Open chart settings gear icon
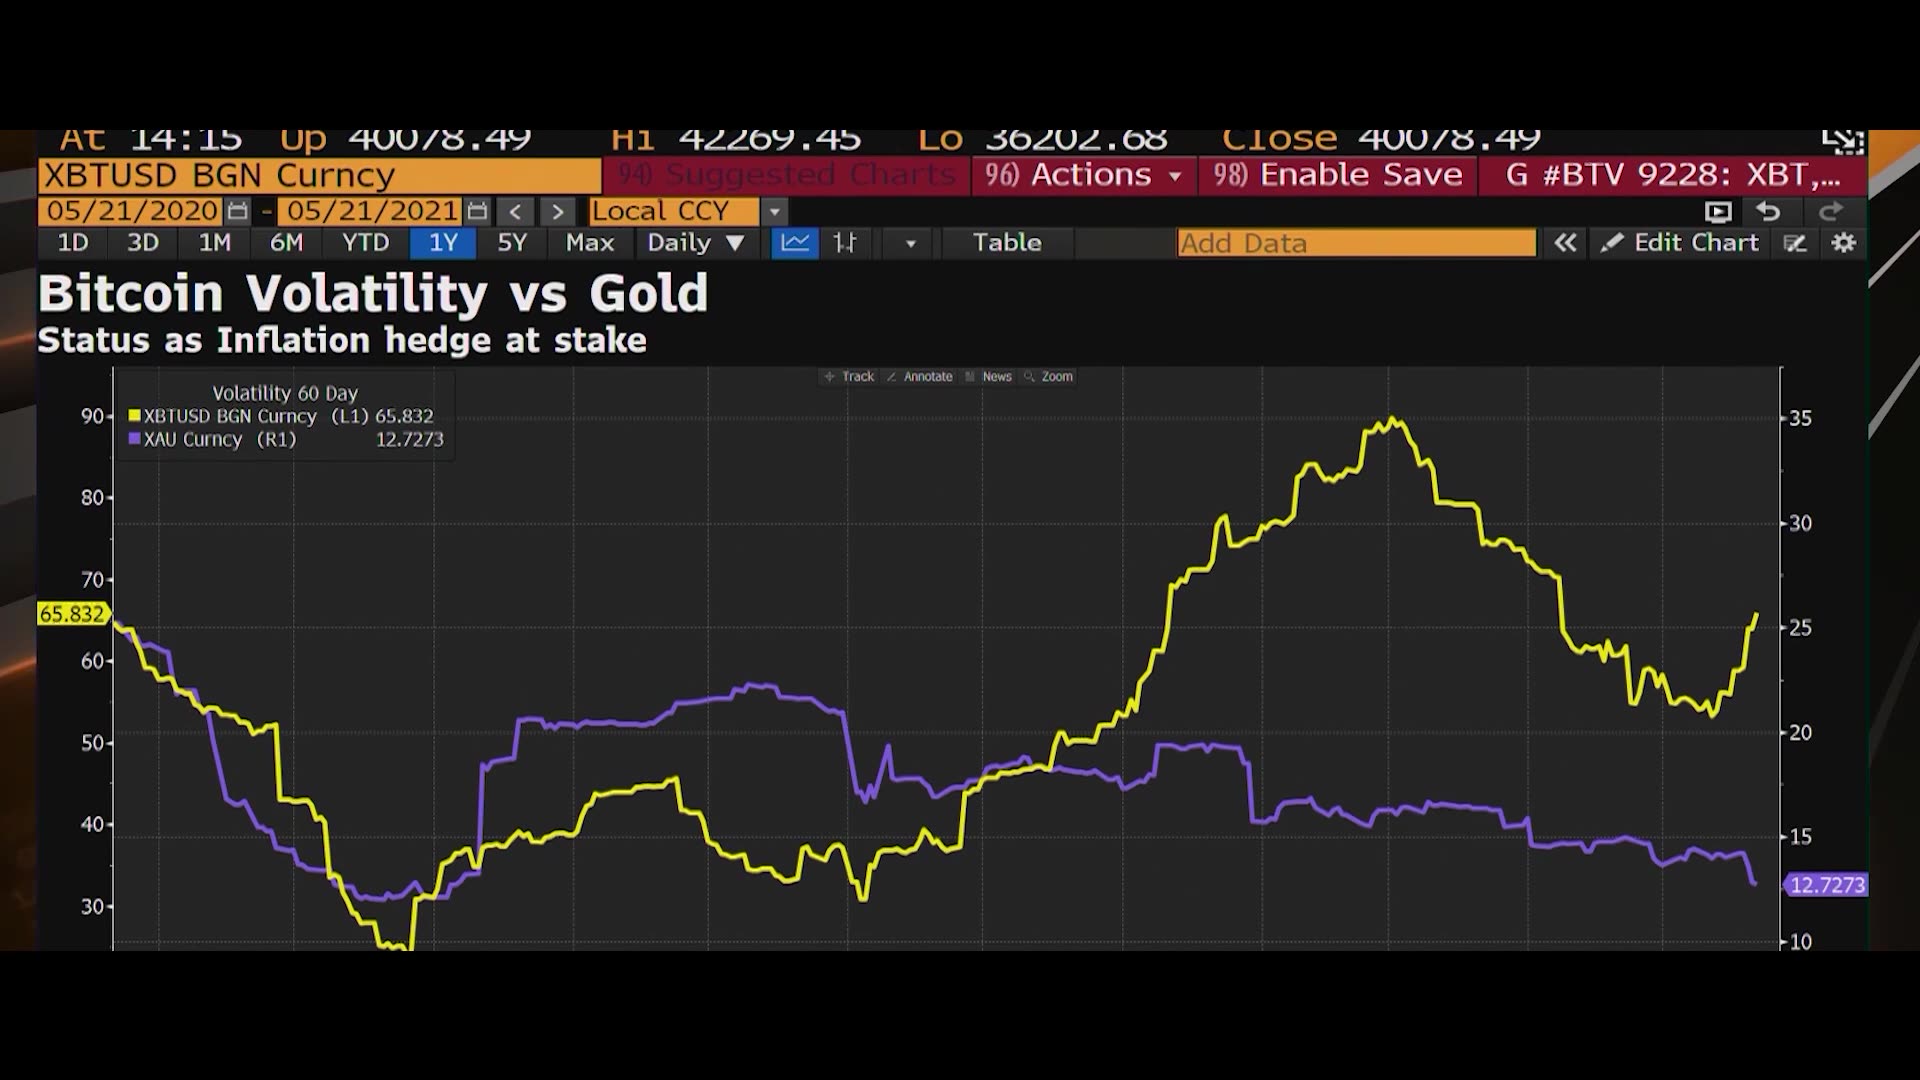Screen dimensions: 1920x1080 click(x=1844, y=243)
